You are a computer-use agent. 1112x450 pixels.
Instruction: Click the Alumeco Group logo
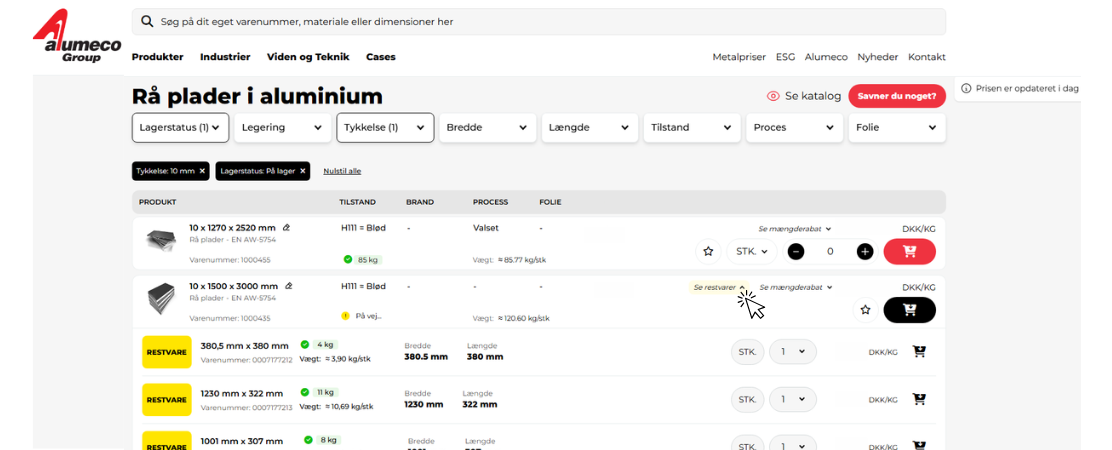point(76,38)
